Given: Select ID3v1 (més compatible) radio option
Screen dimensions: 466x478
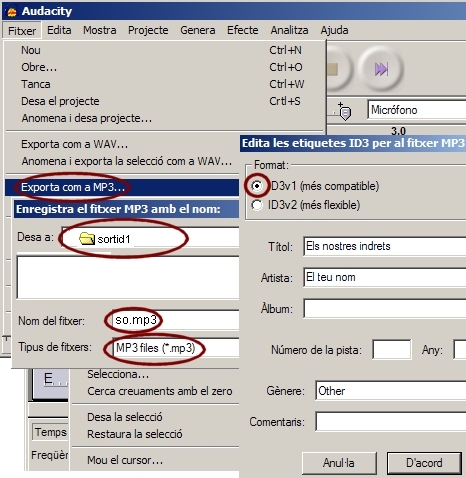Looking at the screenshot, I should point(257,186).
